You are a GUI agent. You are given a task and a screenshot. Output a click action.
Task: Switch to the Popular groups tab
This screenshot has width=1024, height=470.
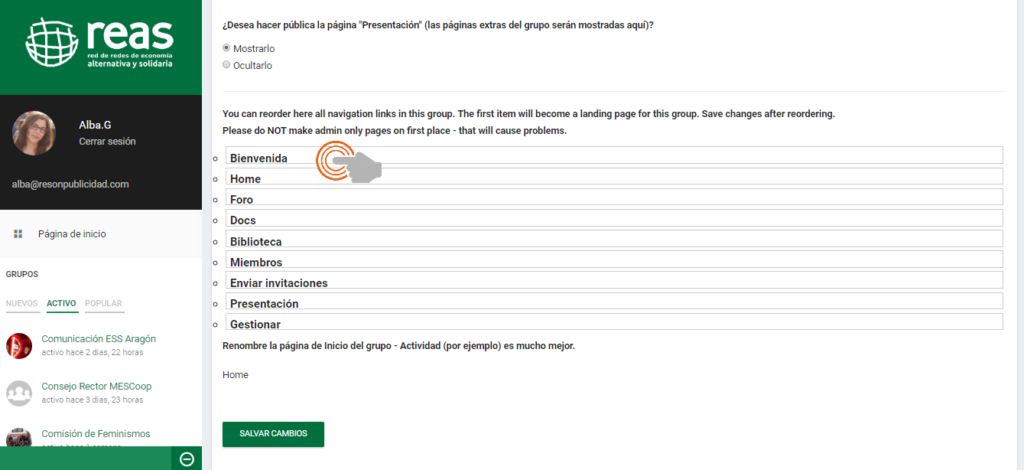point(103,303)
